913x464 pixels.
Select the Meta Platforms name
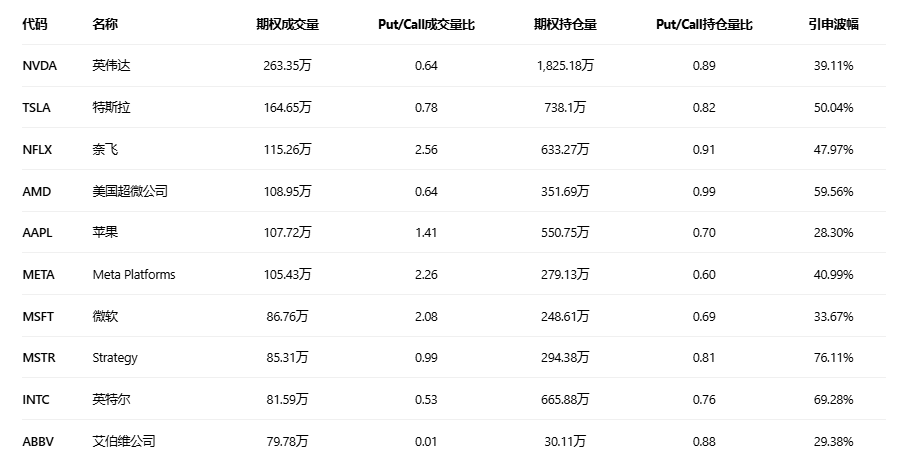(x=133, y=275)
